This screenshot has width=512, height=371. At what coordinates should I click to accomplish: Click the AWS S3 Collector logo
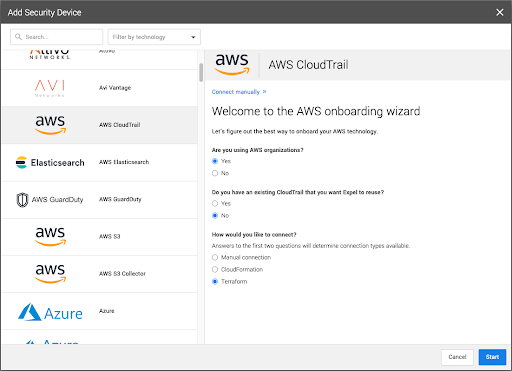pos(50,274)
